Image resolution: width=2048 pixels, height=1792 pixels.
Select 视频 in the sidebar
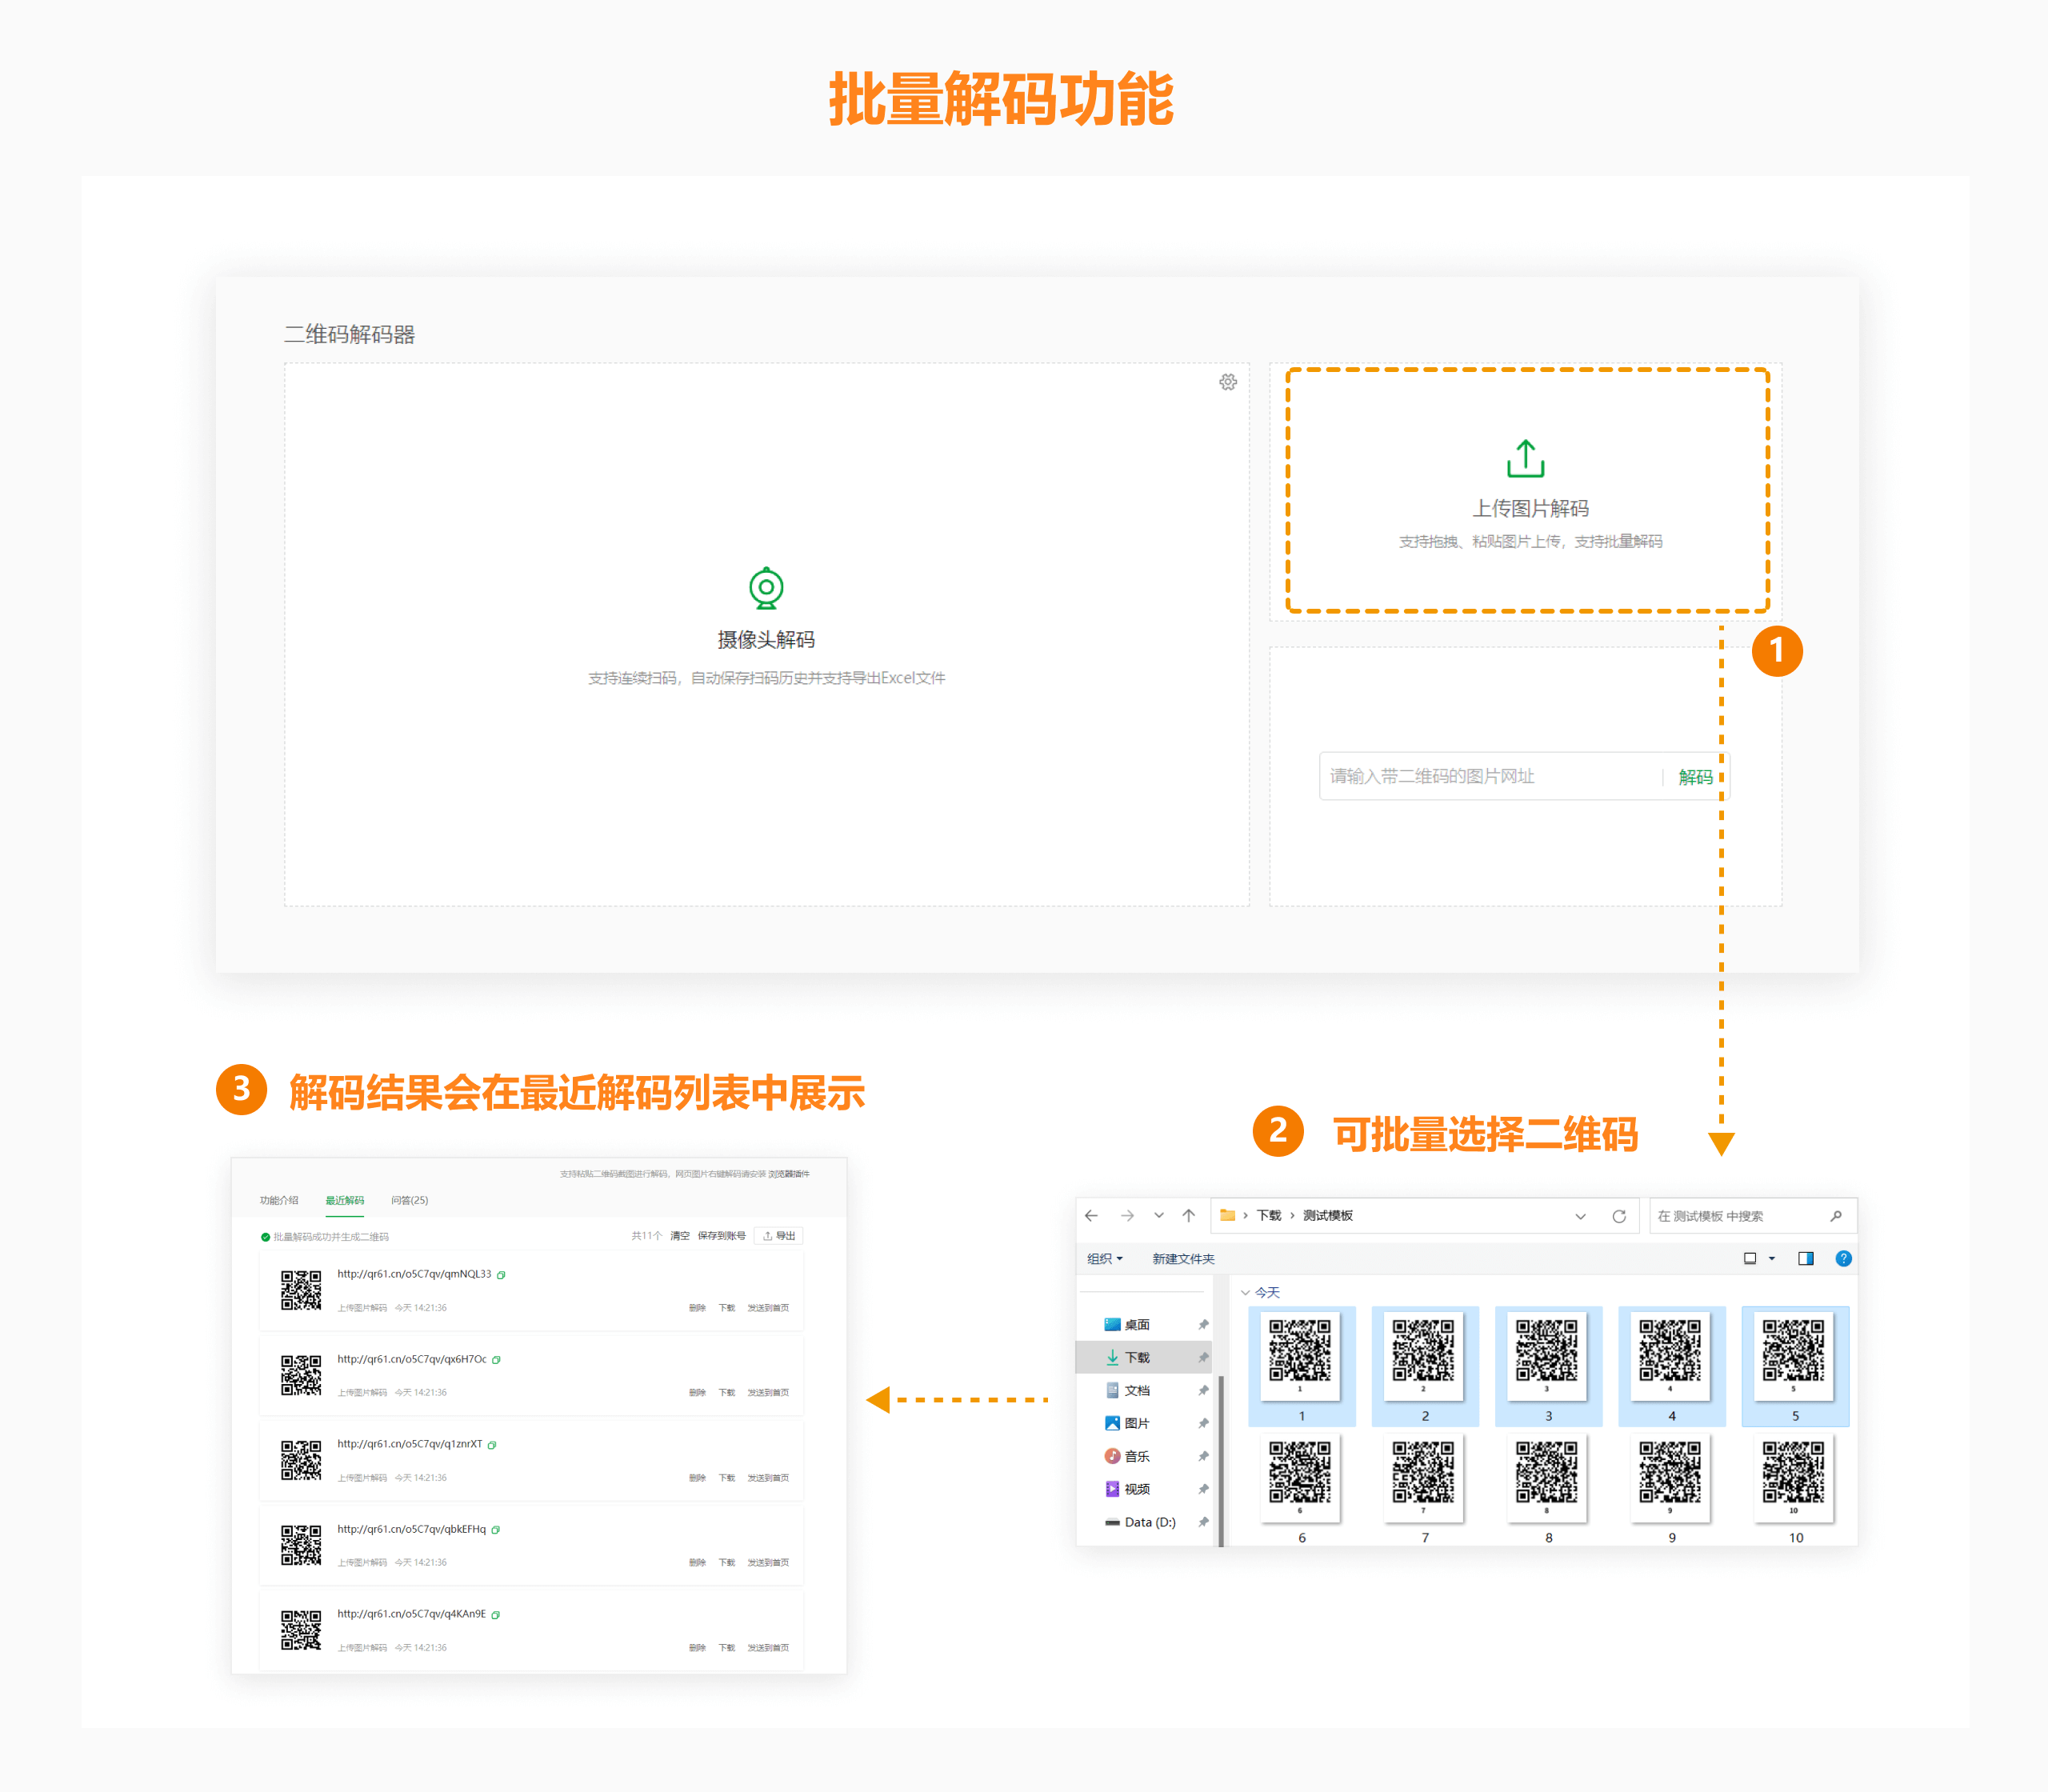coord(1137,1490)
